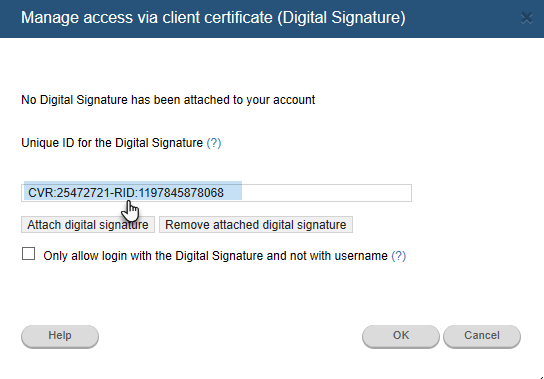The width and height of the screenshot is (544, 379).
Task: Click the RID number in the ID field
Action: pos(181,193)
